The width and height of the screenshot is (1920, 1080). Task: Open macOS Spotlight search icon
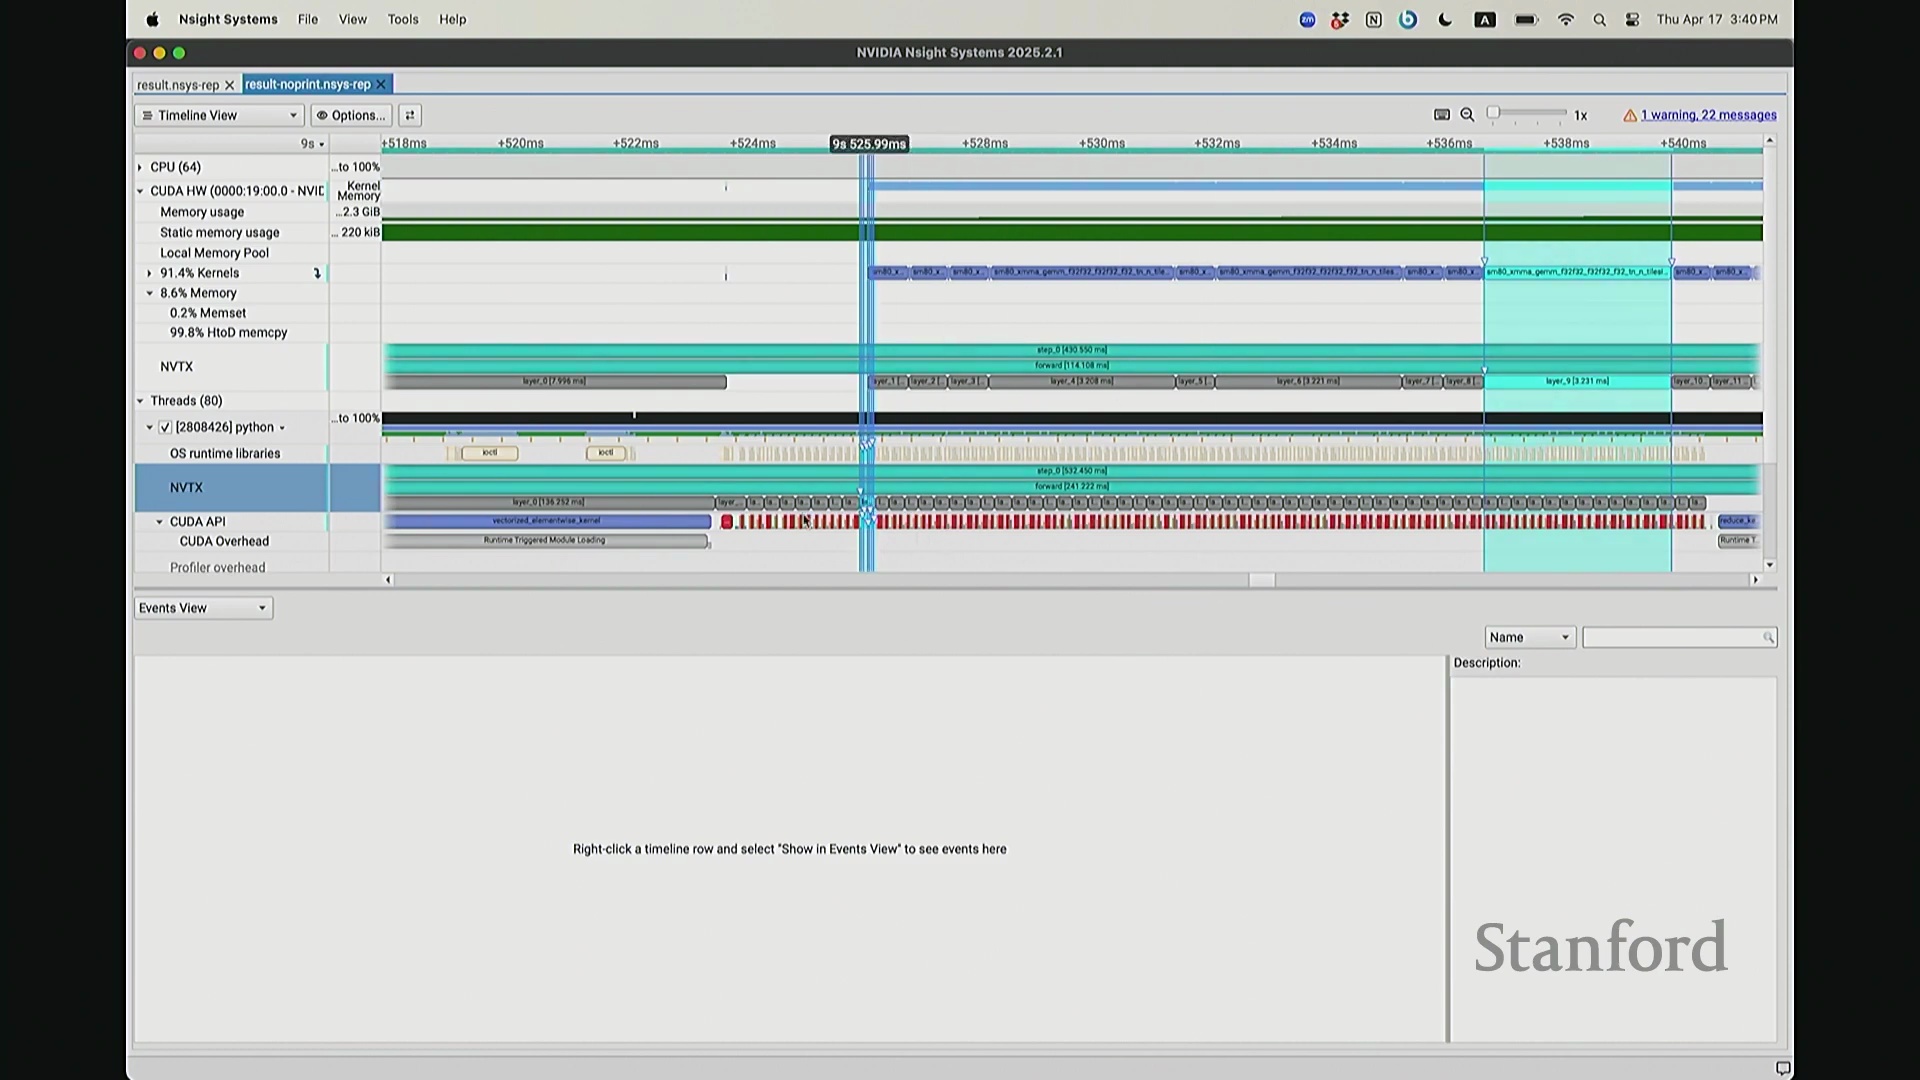1599,20
